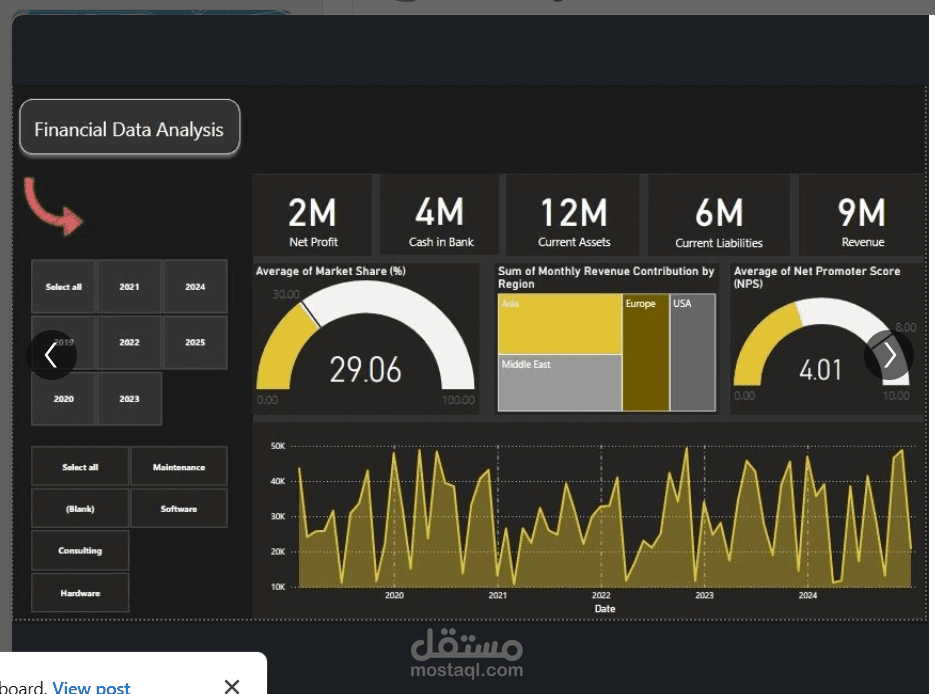Toggle the 2024 year slicer tile
Viewport: 935px width, 694px height.
[195, 287]
